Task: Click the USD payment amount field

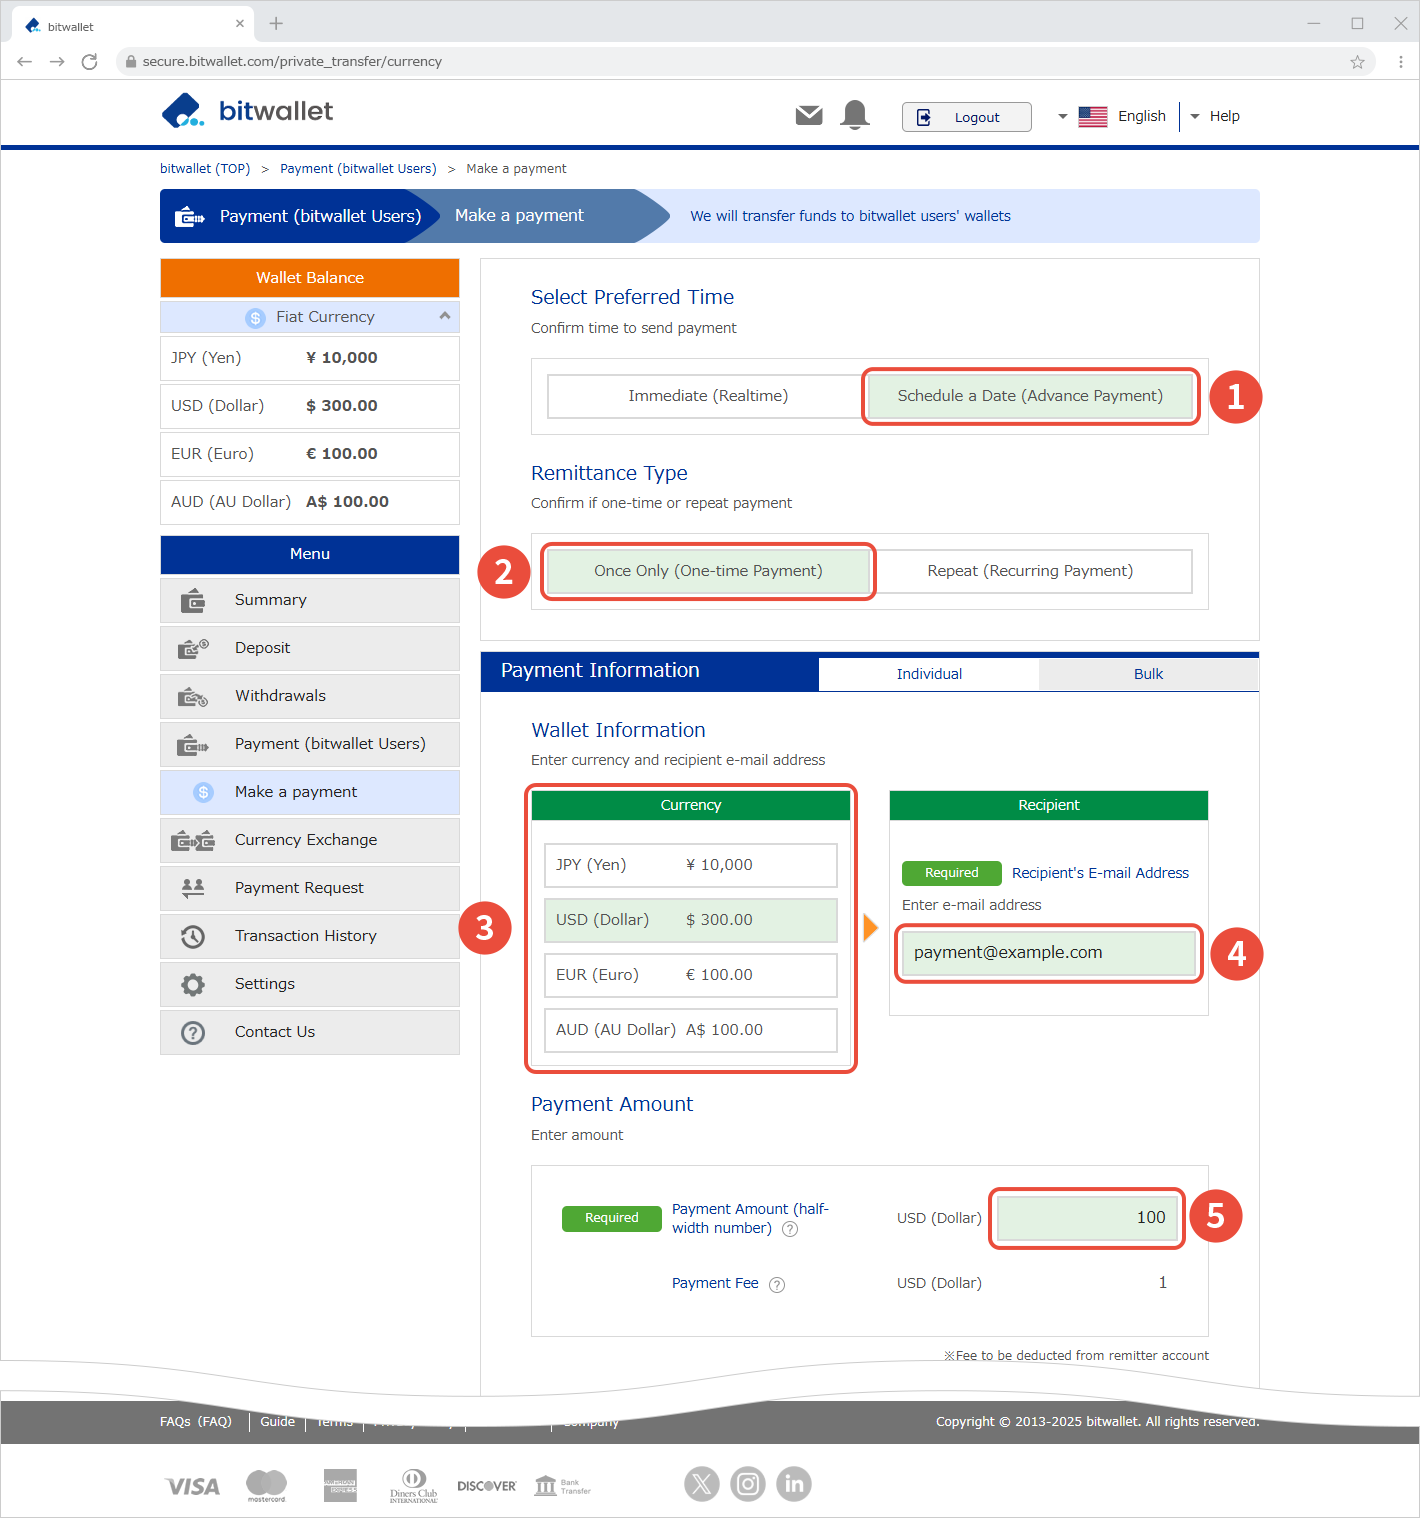Action: pos(1087,1218)
